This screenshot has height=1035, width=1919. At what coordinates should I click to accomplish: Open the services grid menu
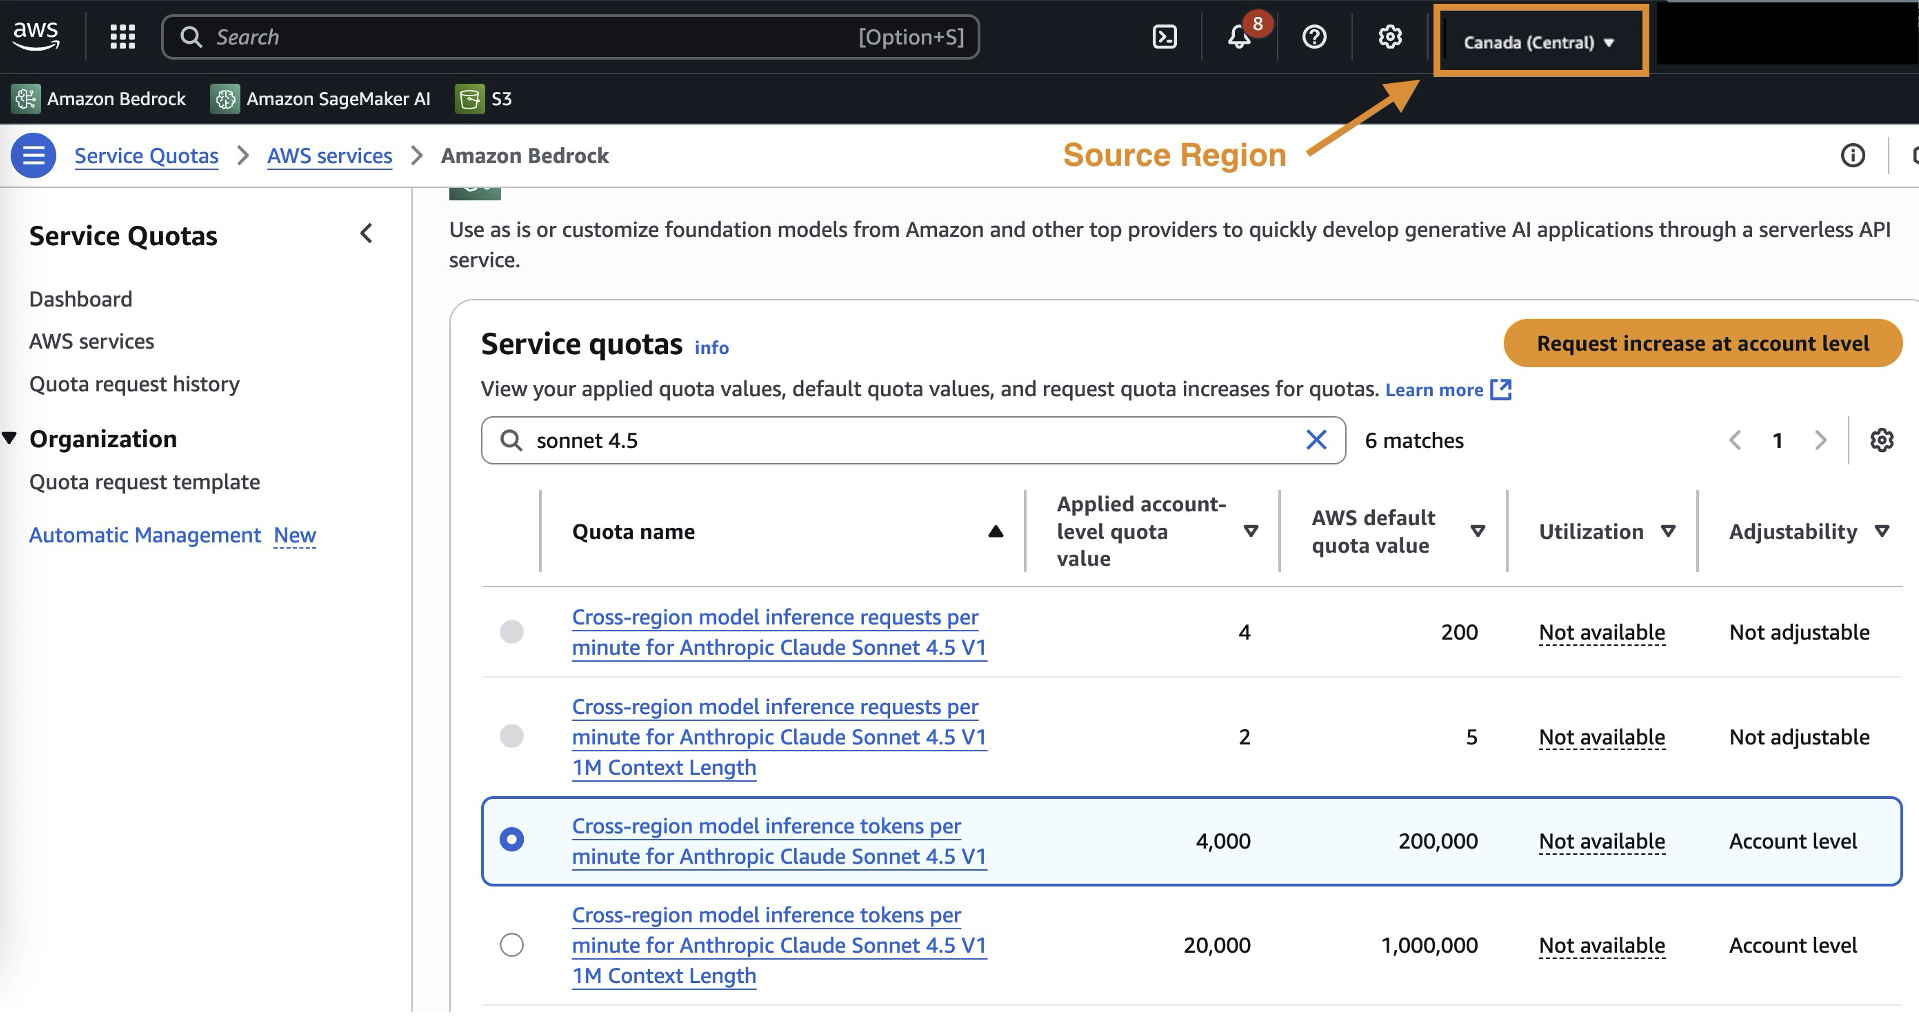click(122, 37)
